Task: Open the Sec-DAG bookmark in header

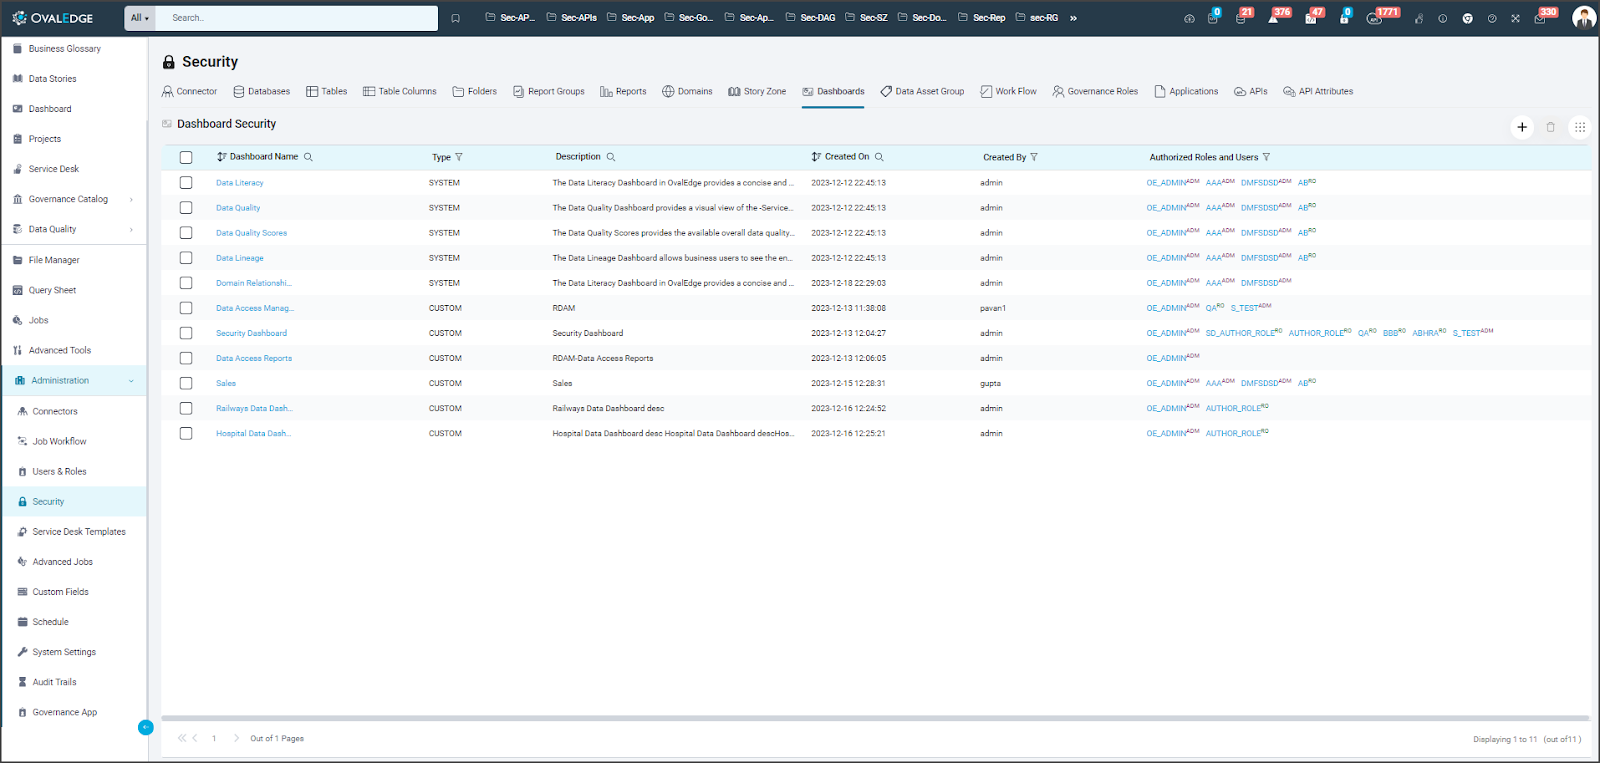Action: pyautogui.click(x=810, y=18)
